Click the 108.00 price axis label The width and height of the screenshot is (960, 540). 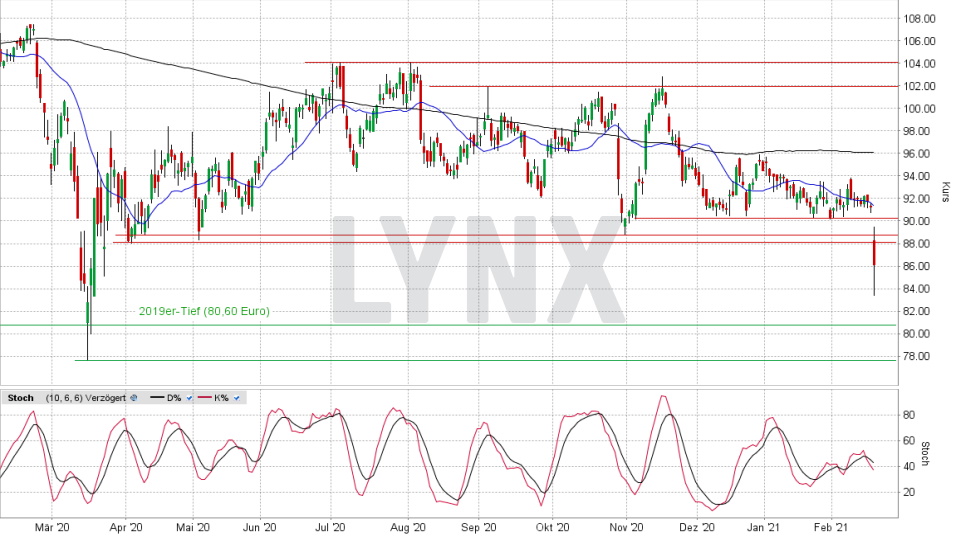pos(920,19)
